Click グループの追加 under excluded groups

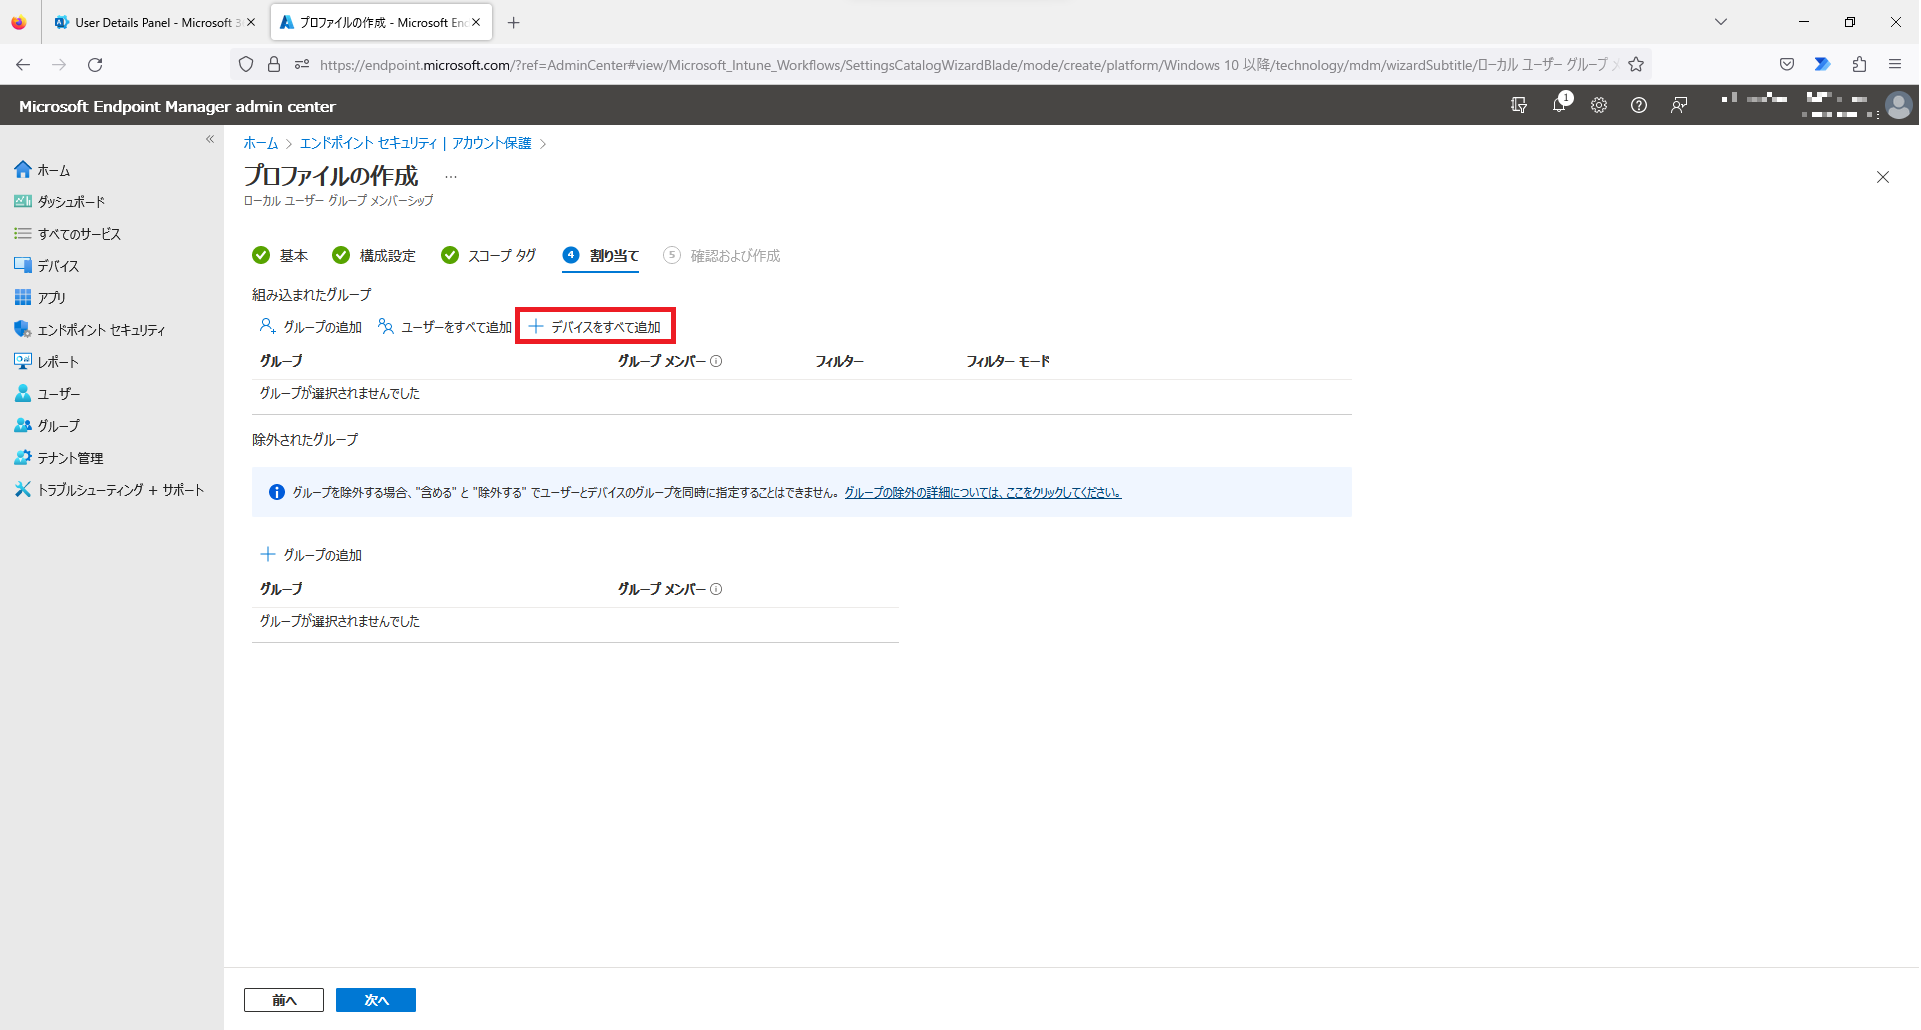pos(311,555)
